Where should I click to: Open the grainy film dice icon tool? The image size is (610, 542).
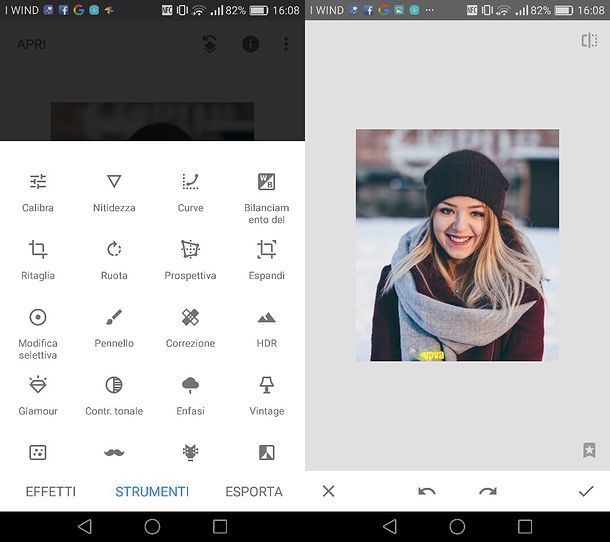point(38,452)
